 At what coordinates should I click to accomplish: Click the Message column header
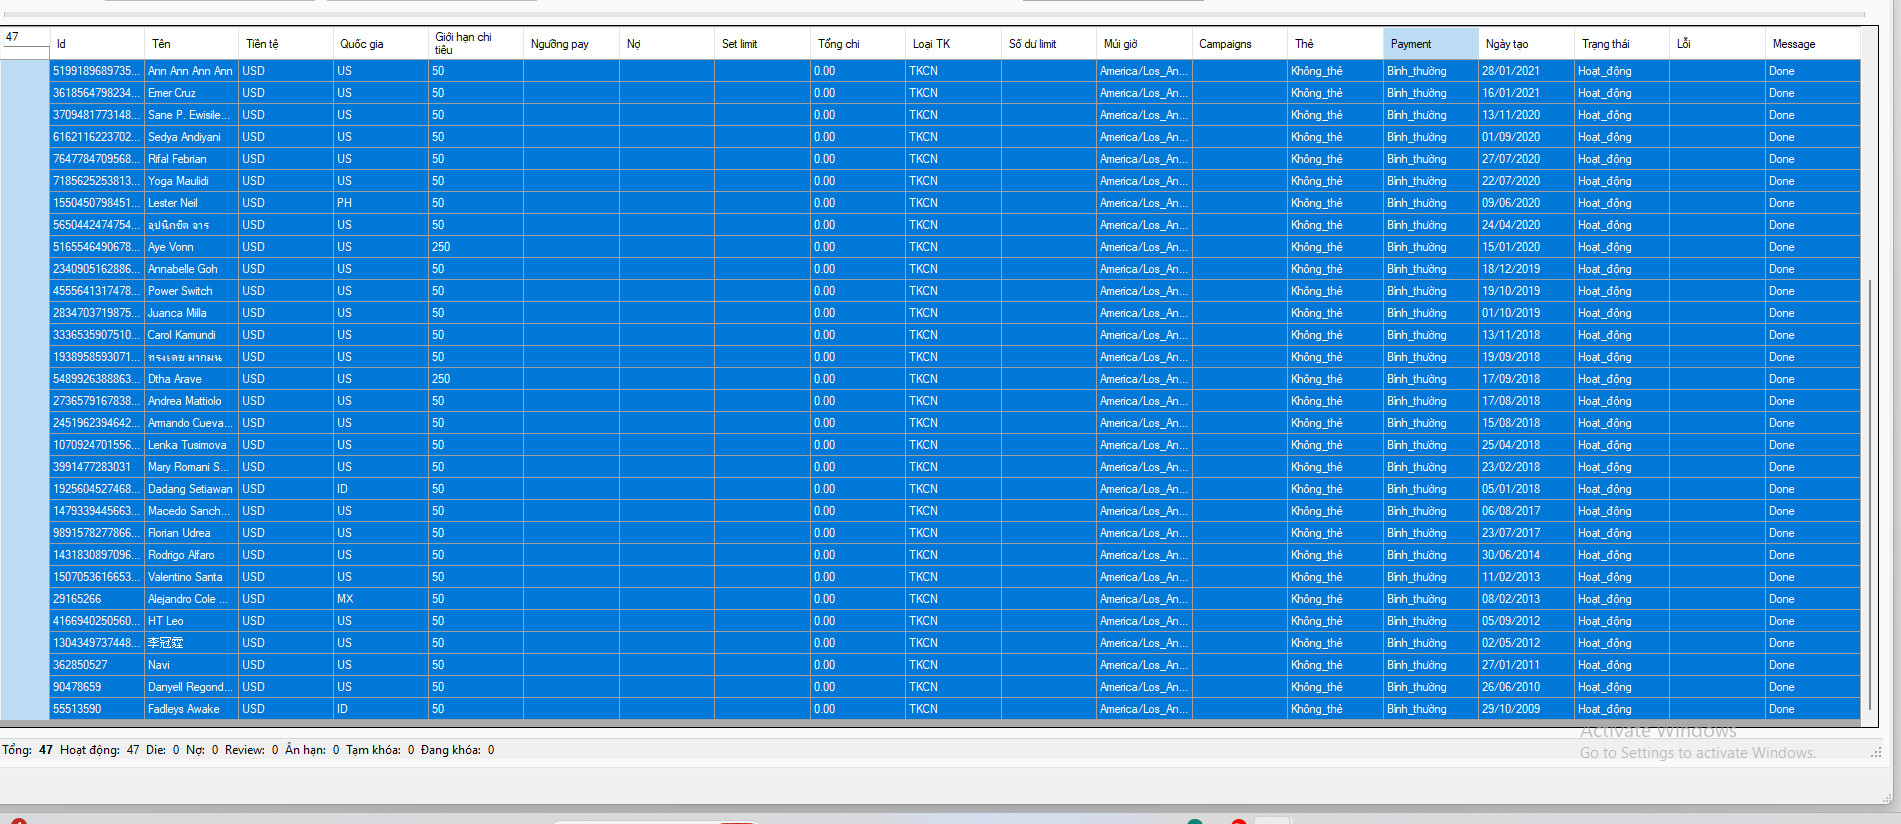(1813, 44)
